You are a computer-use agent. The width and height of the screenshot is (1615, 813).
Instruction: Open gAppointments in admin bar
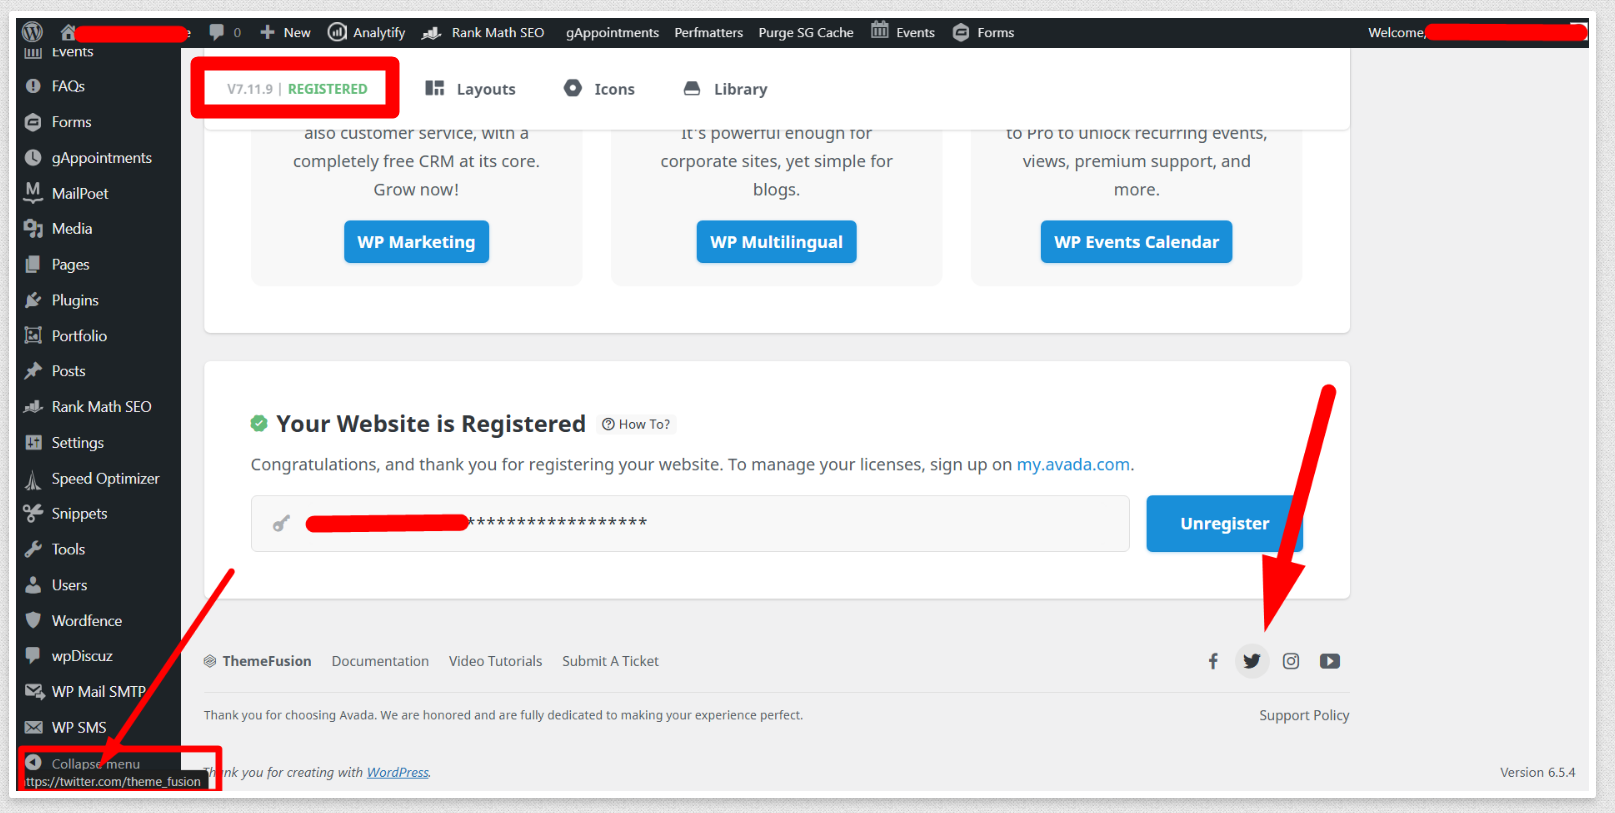pos(612,32)
